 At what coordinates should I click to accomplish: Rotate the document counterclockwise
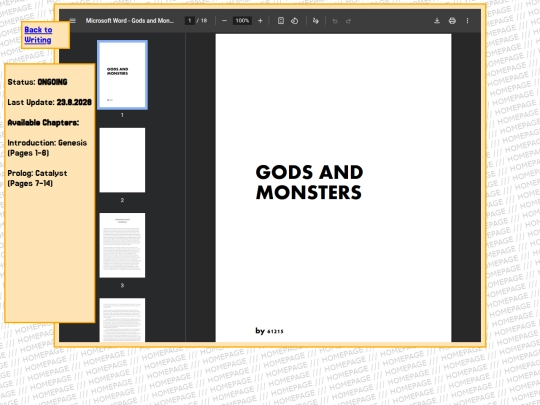(x=294, y=21)
